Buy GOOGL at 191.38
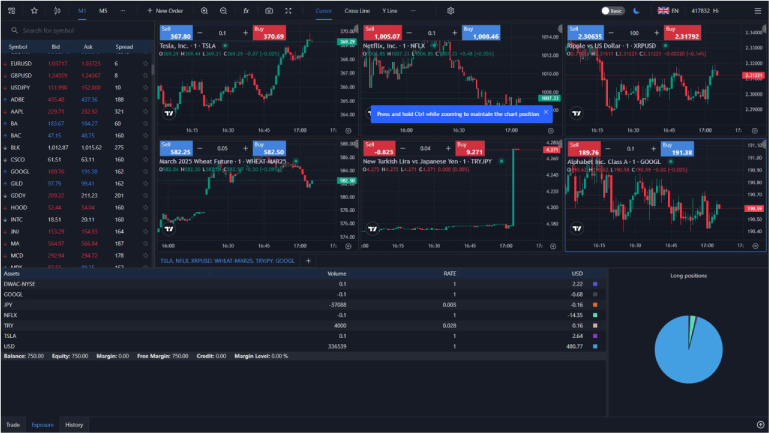Image resolution: width=769 pixels, height=433 pixels. tap(677, 148)
